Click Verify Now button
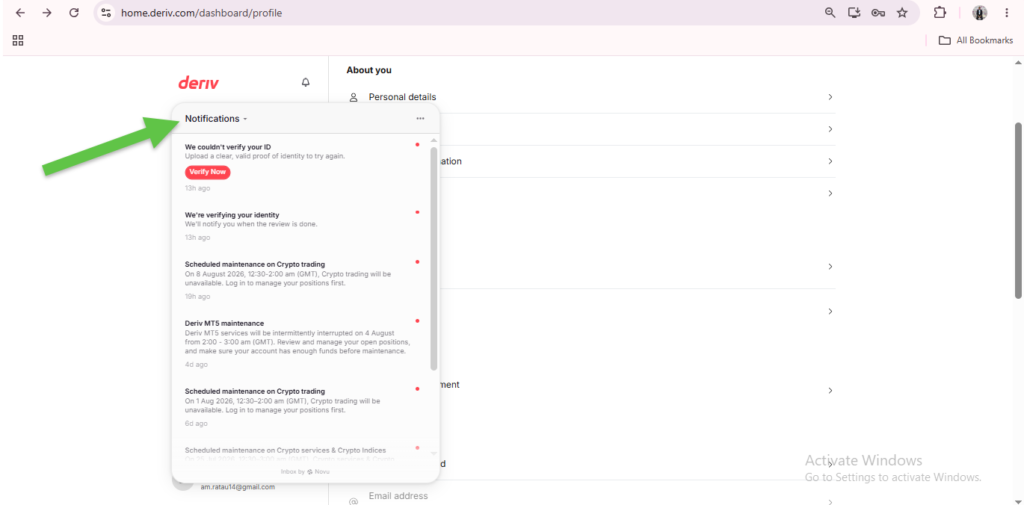 pos(208,172)
